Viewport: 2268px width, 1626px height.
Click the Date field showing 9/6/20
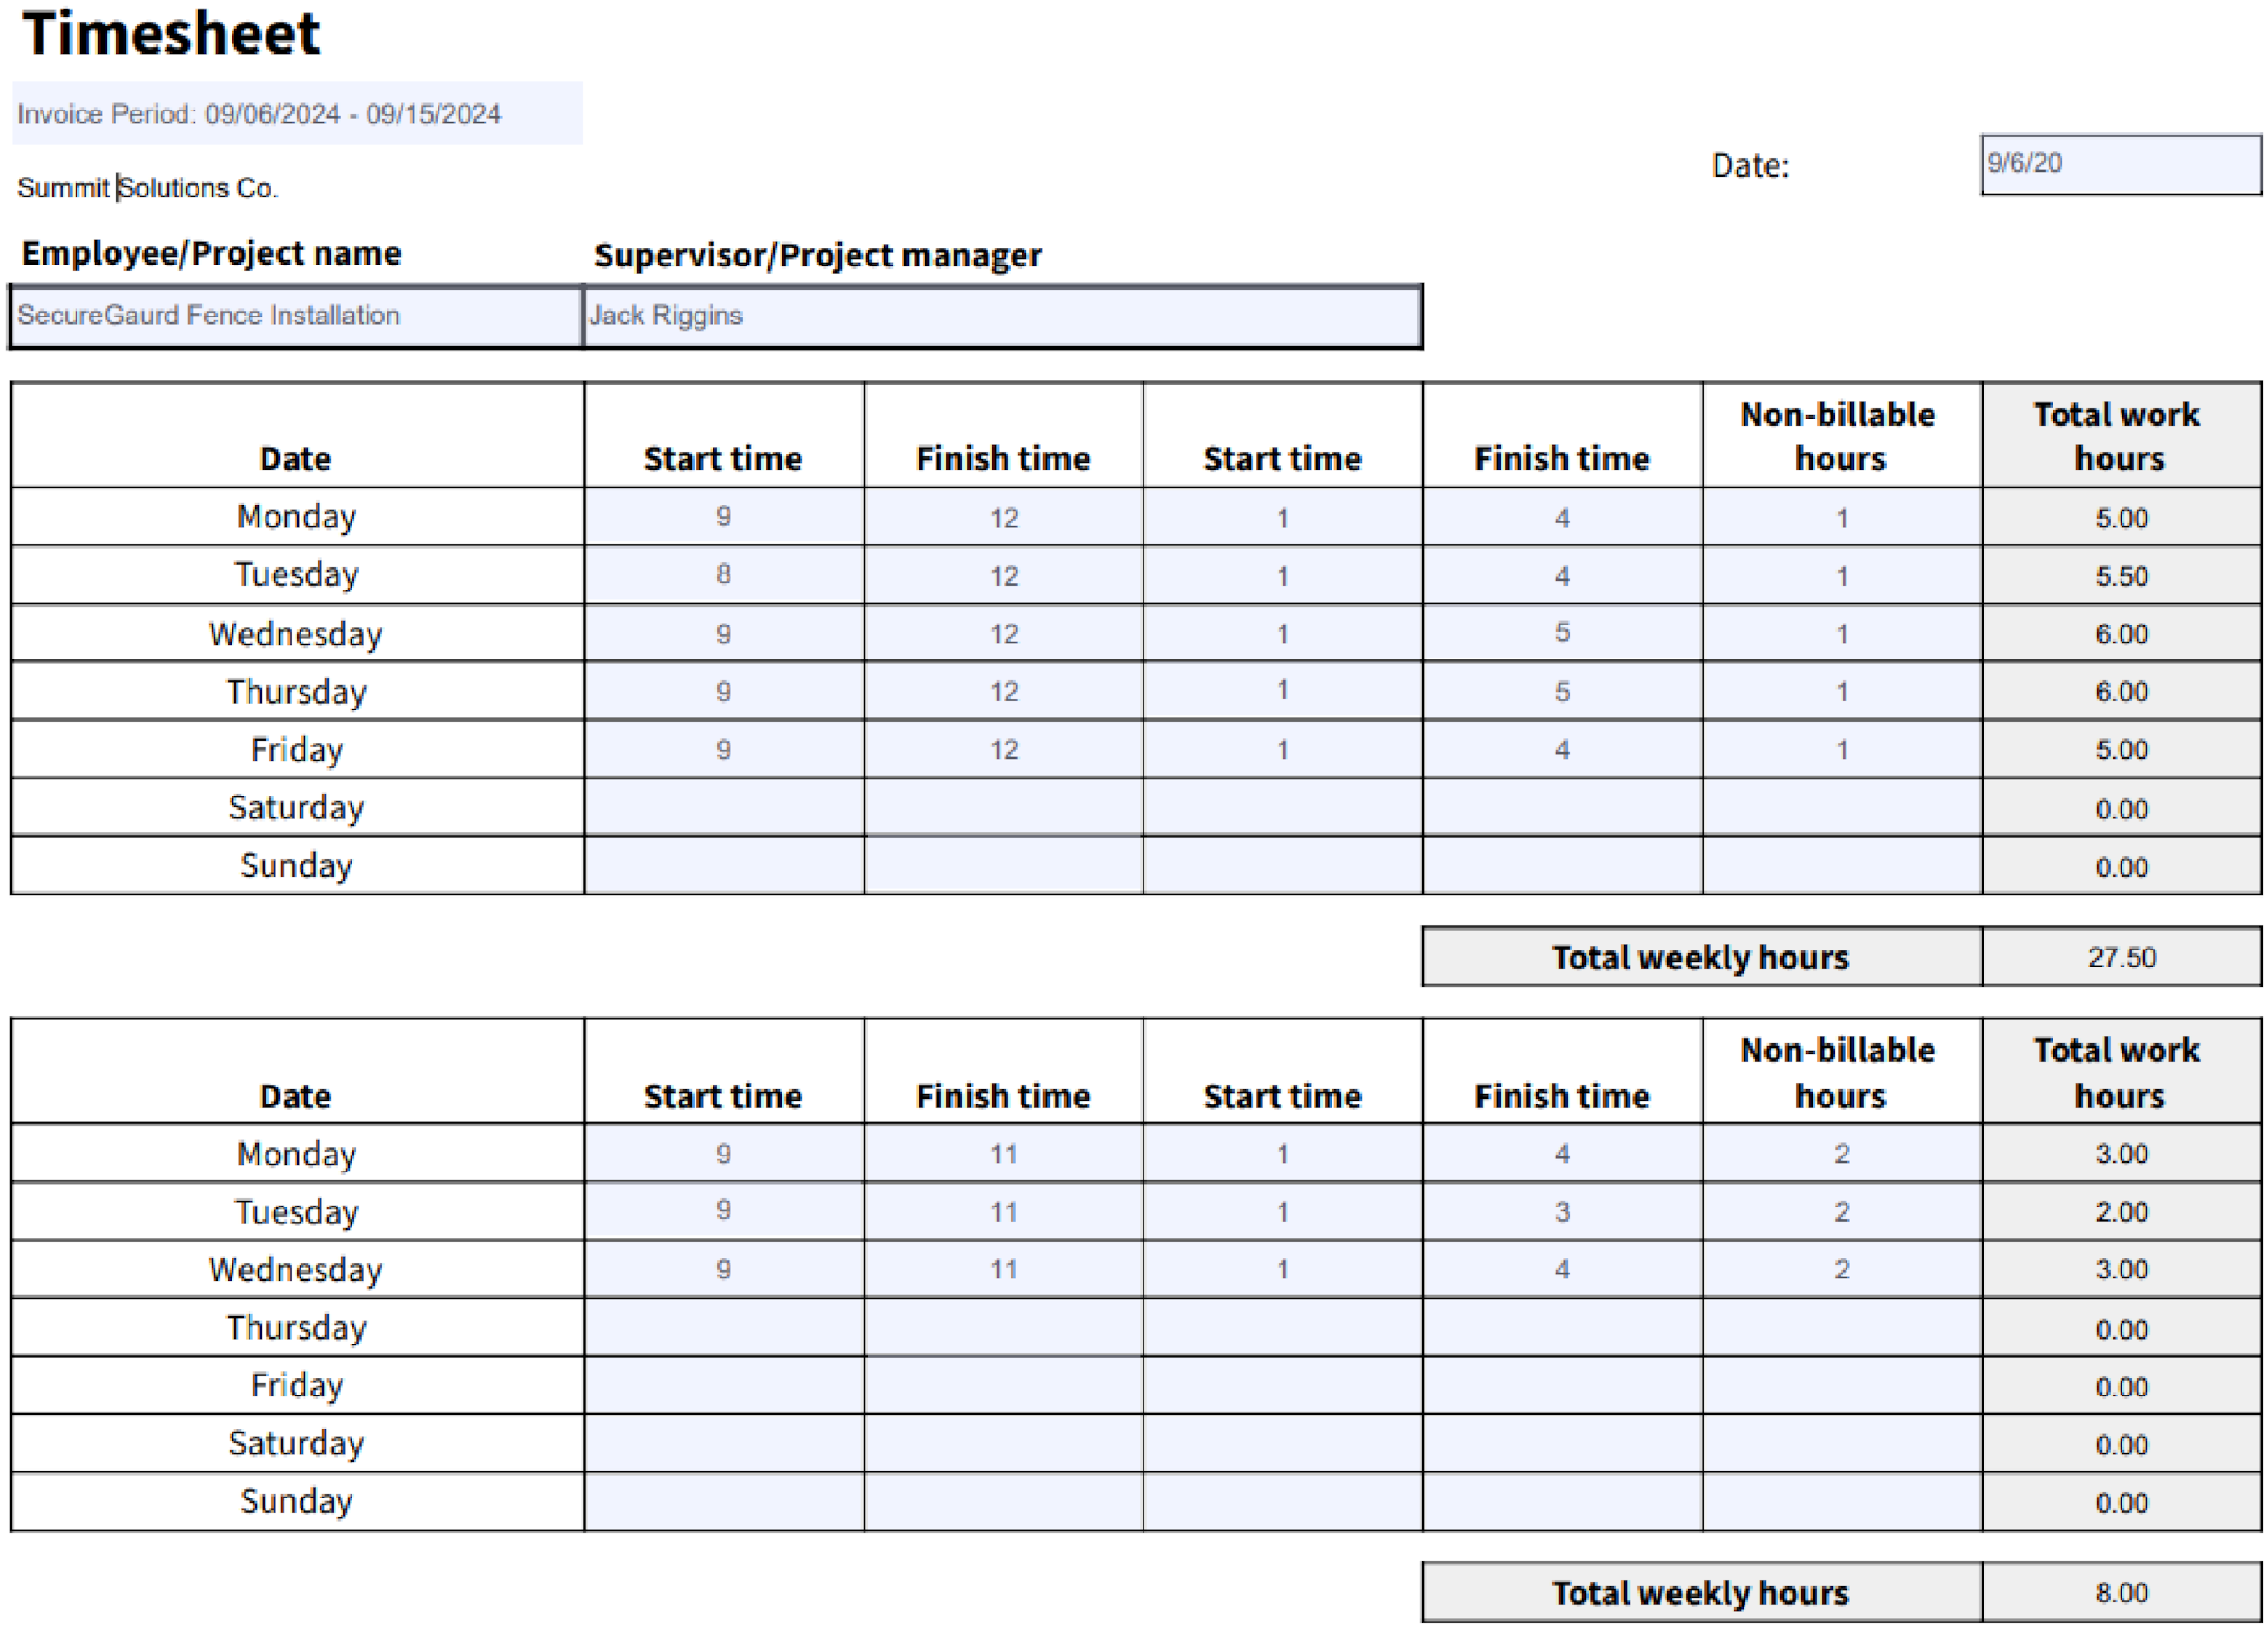(2119, 164)
